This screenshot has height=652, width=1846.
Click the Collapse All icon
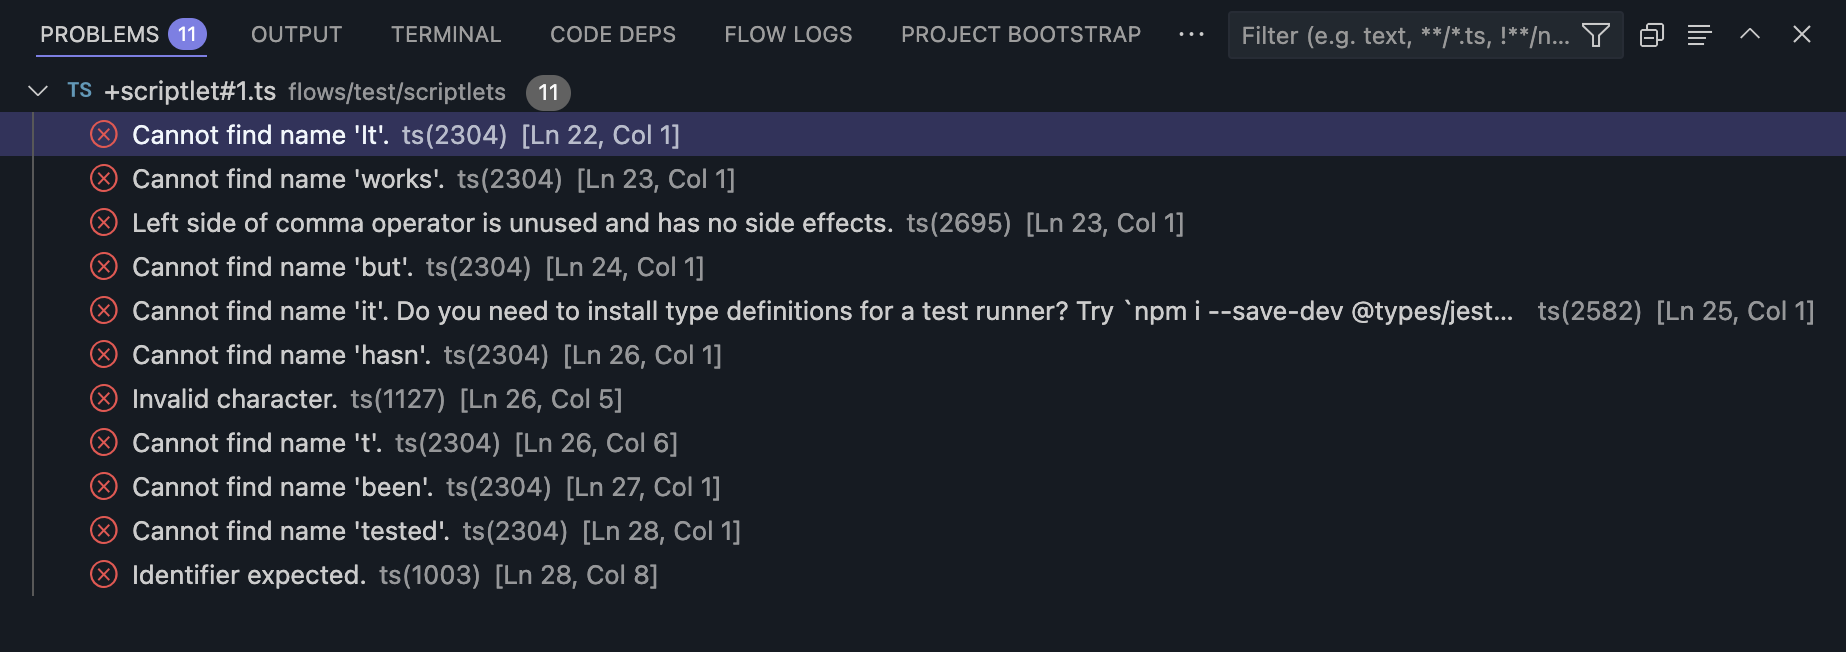tap(1652, 35)
